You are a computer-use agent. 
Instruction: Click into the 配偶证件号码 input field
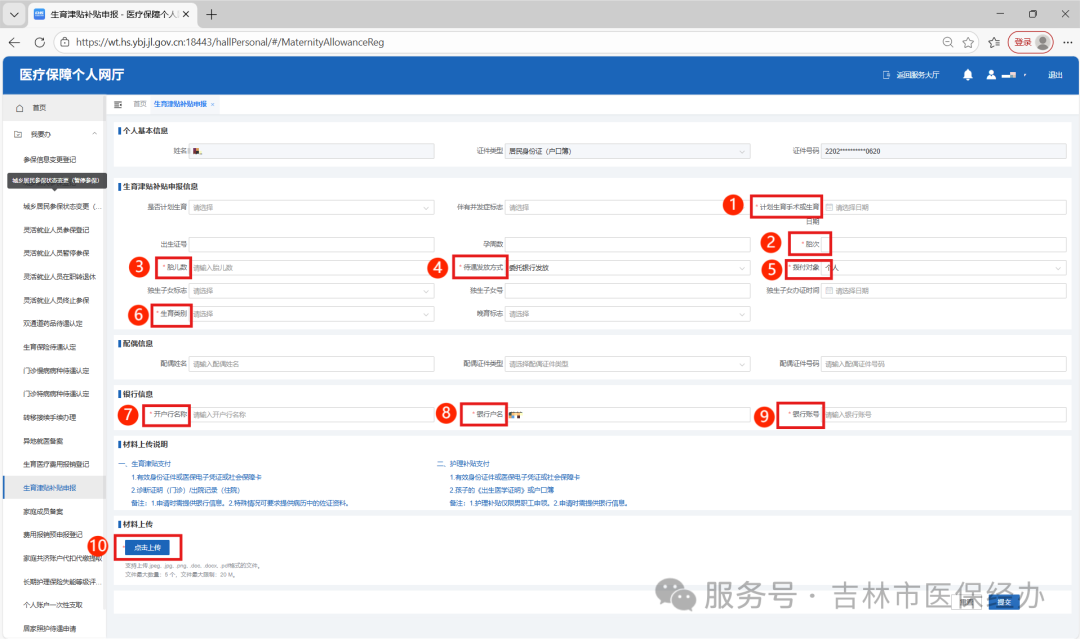pyautogui.click(x=944, y=364)
